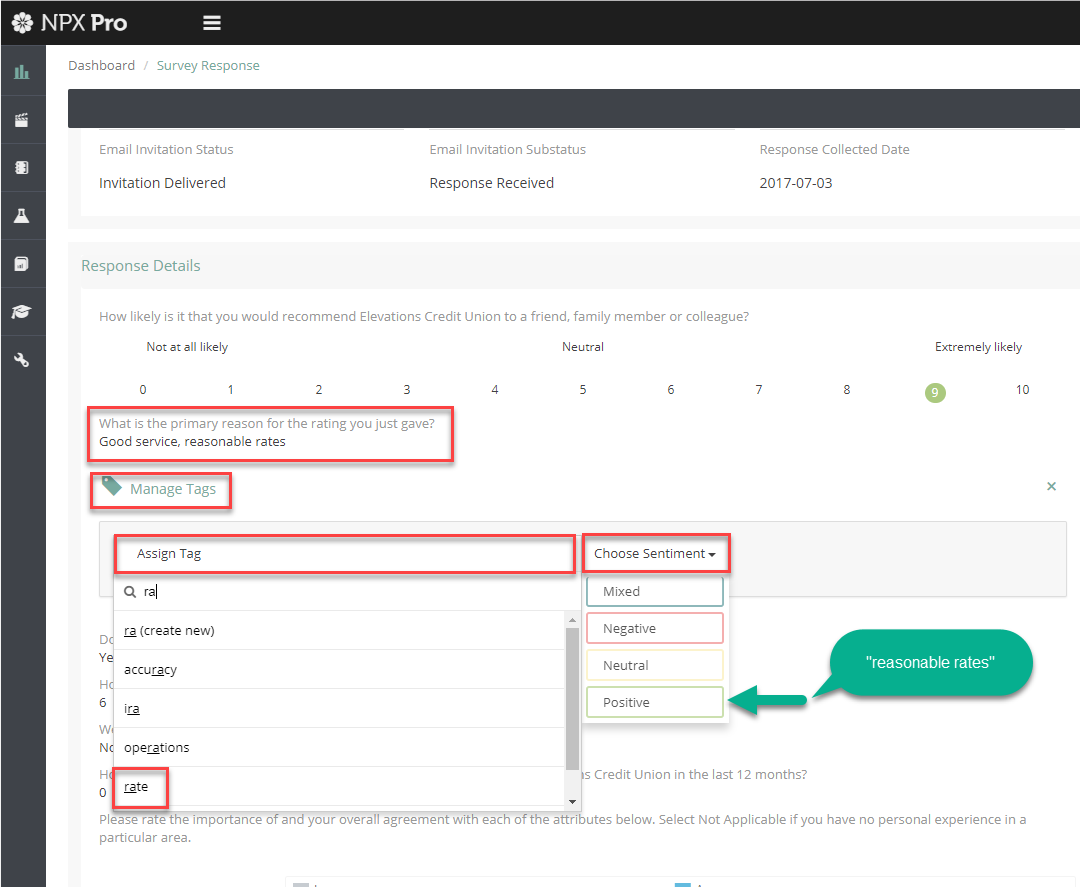This screenshot has height=887, width=1080.
Task: Select rating 8 on the likelihood scale
Action: pos(846,390)
